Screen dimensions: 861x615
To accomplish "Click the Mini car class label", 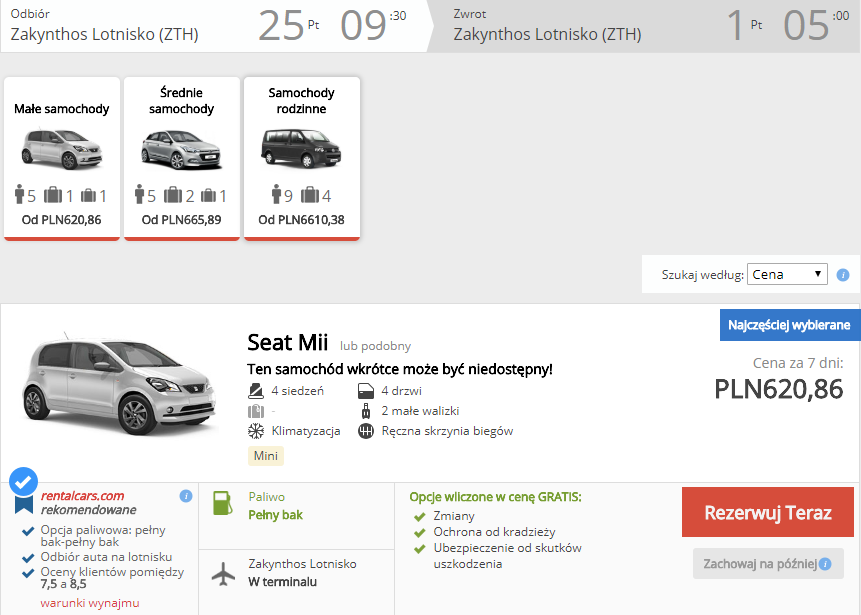I will [x=266, y=456].
